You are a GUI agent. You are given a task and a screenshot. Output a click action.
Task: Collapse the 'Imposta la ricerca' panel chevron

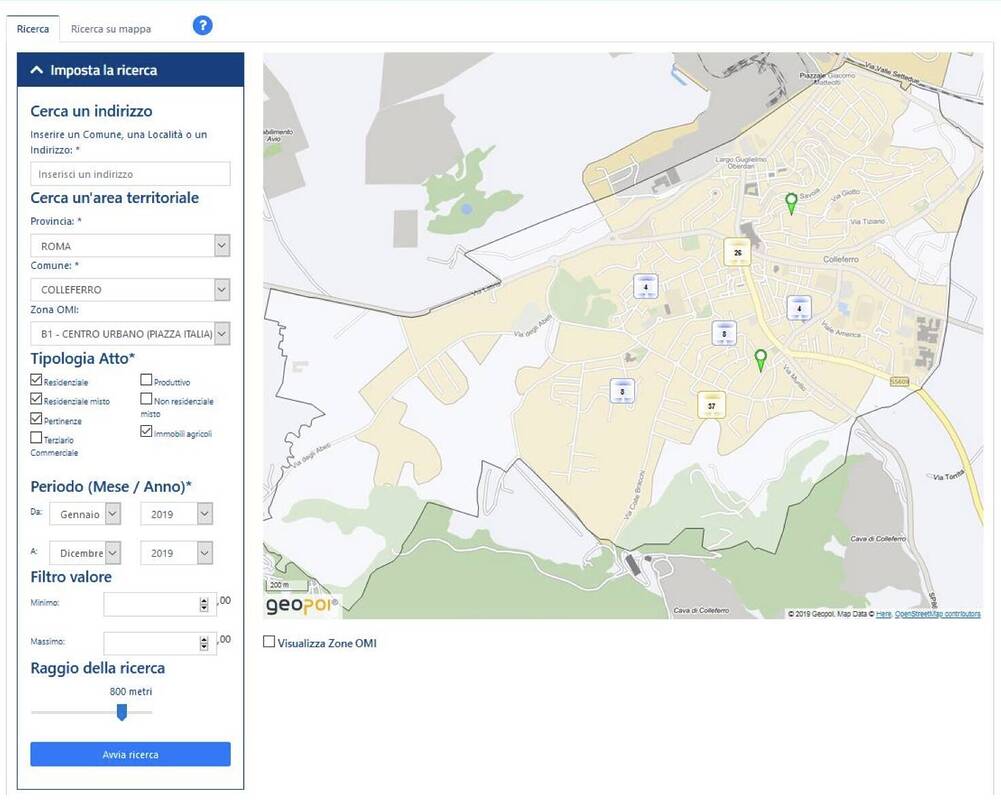point(37,70)
